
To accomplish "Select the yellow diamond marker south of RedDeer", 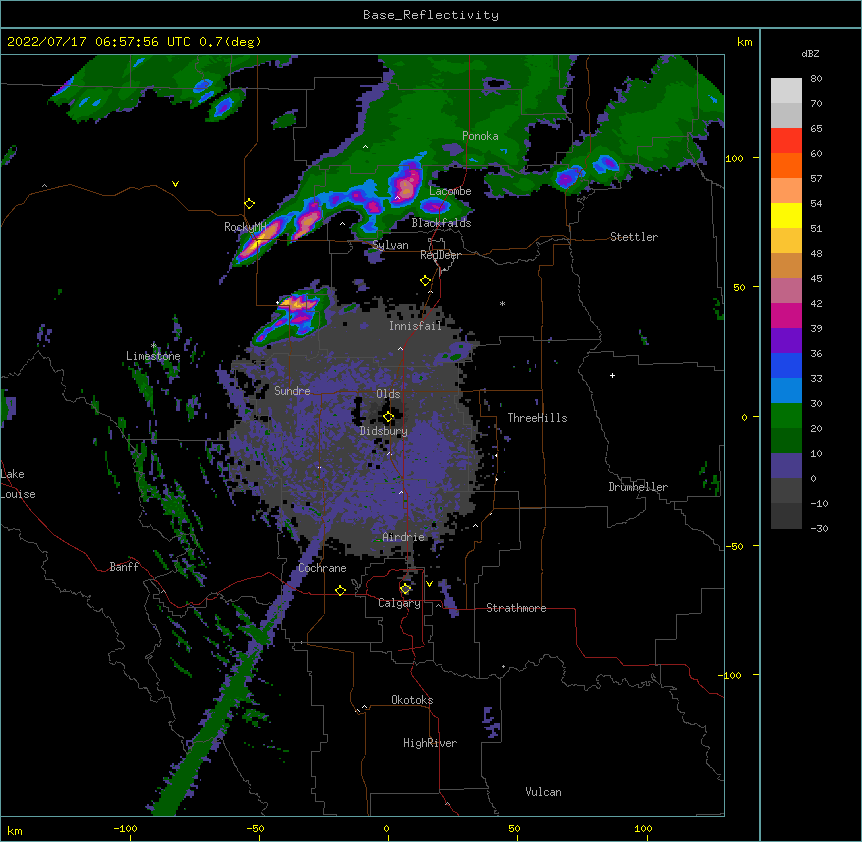I will coord(426,281).
